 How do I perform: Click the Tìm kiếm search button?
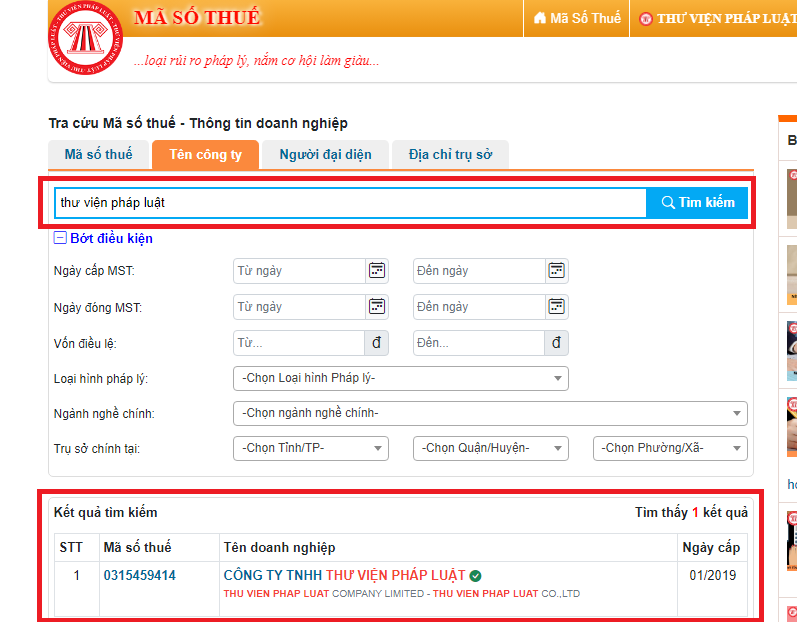click(x=697, y=203)
